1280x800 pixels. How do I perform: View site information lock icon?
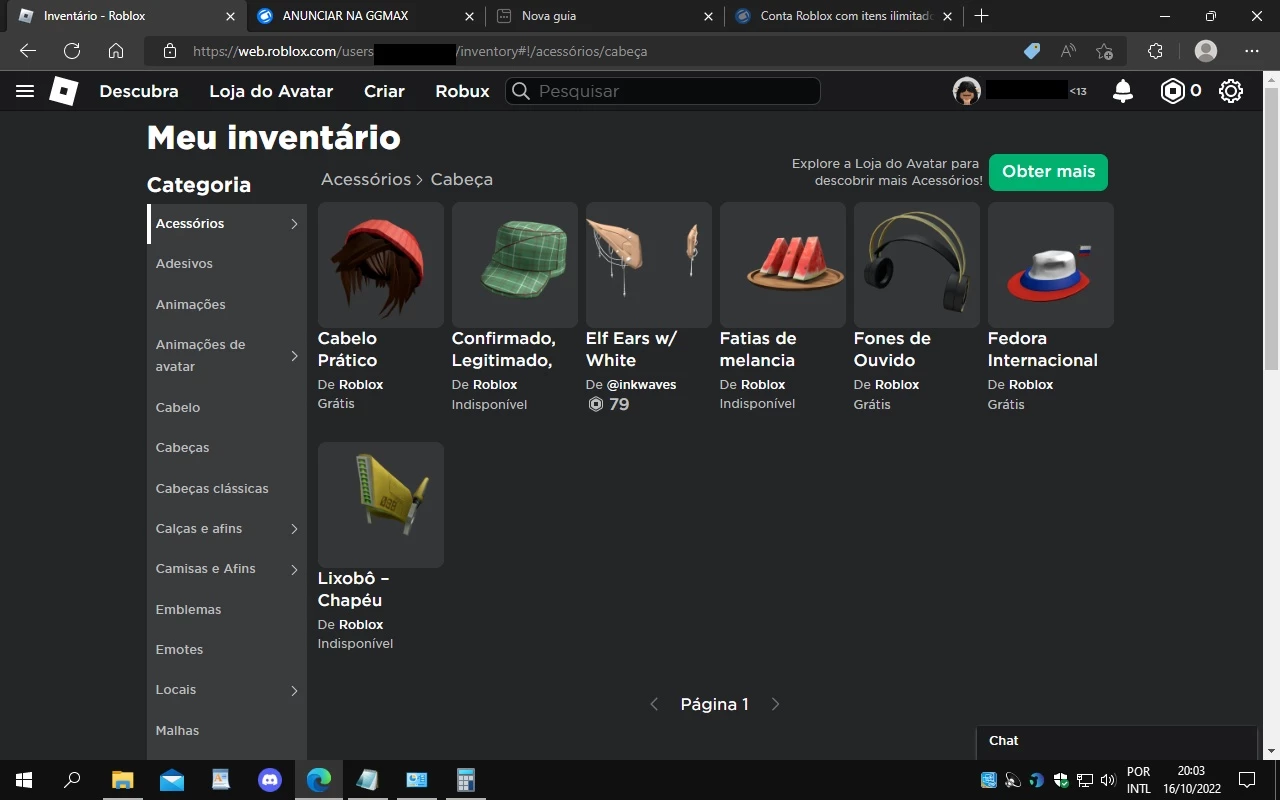[x=170, y=51]
